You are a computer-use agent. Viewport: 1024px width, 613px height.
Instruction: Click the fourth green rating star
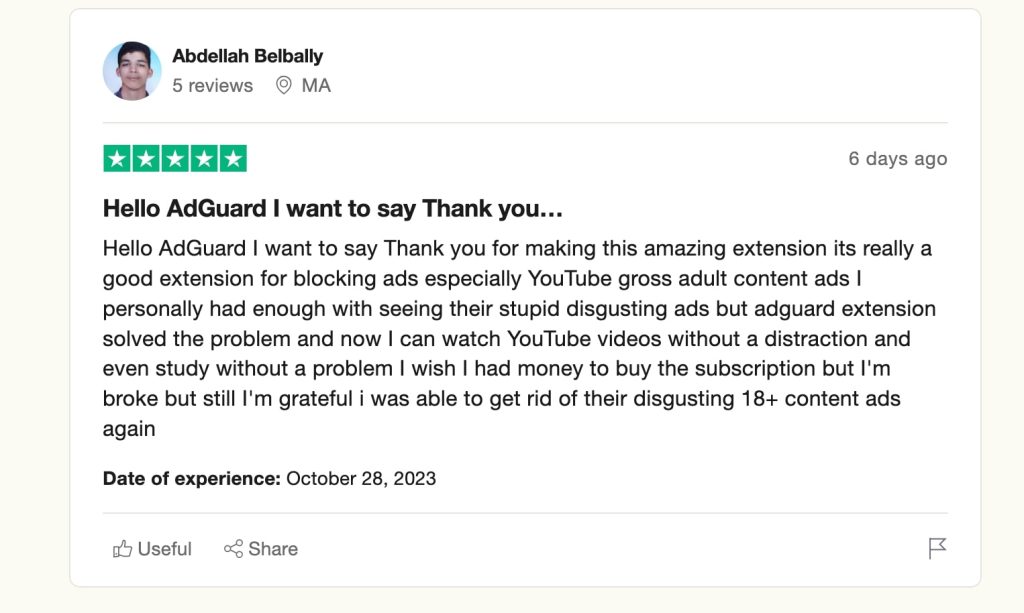pyautogui.click(x=204, y=159)
